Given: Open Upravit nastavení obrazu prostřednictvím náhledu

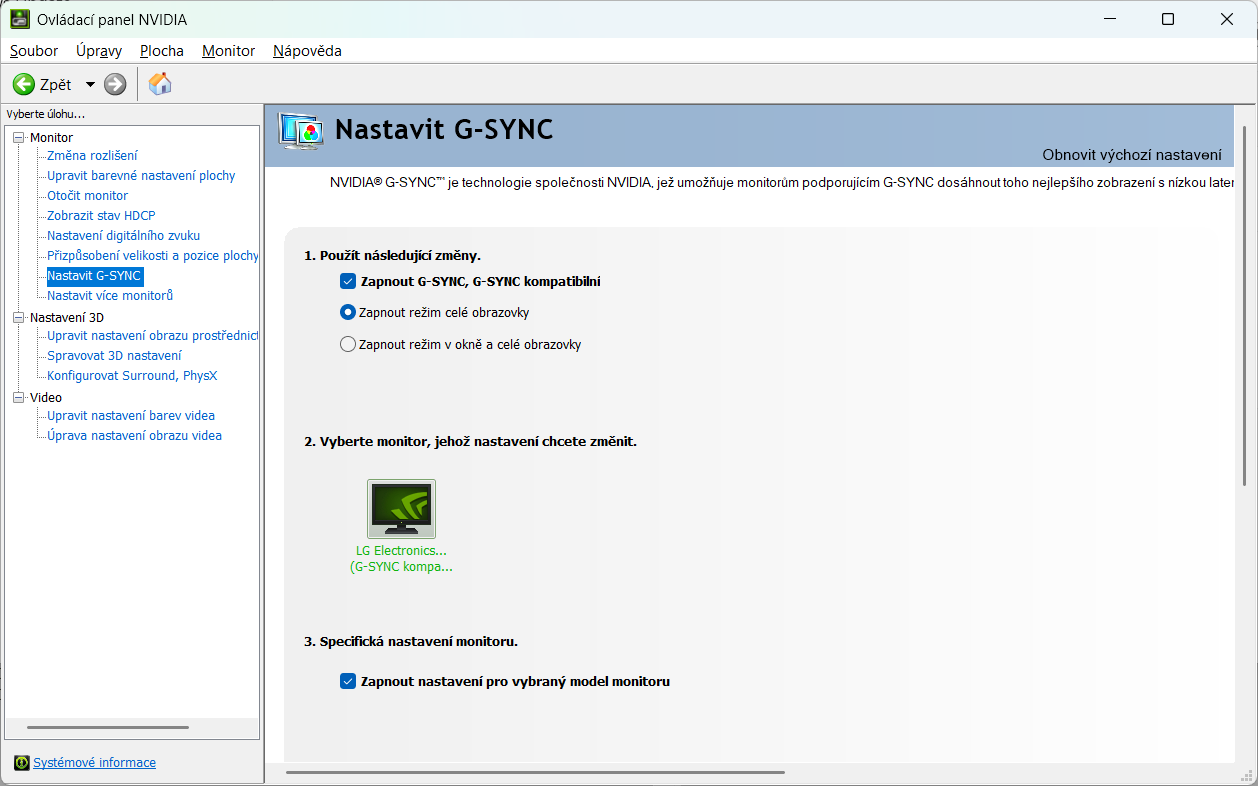Looking at the screenshot, I should (152, 335).
